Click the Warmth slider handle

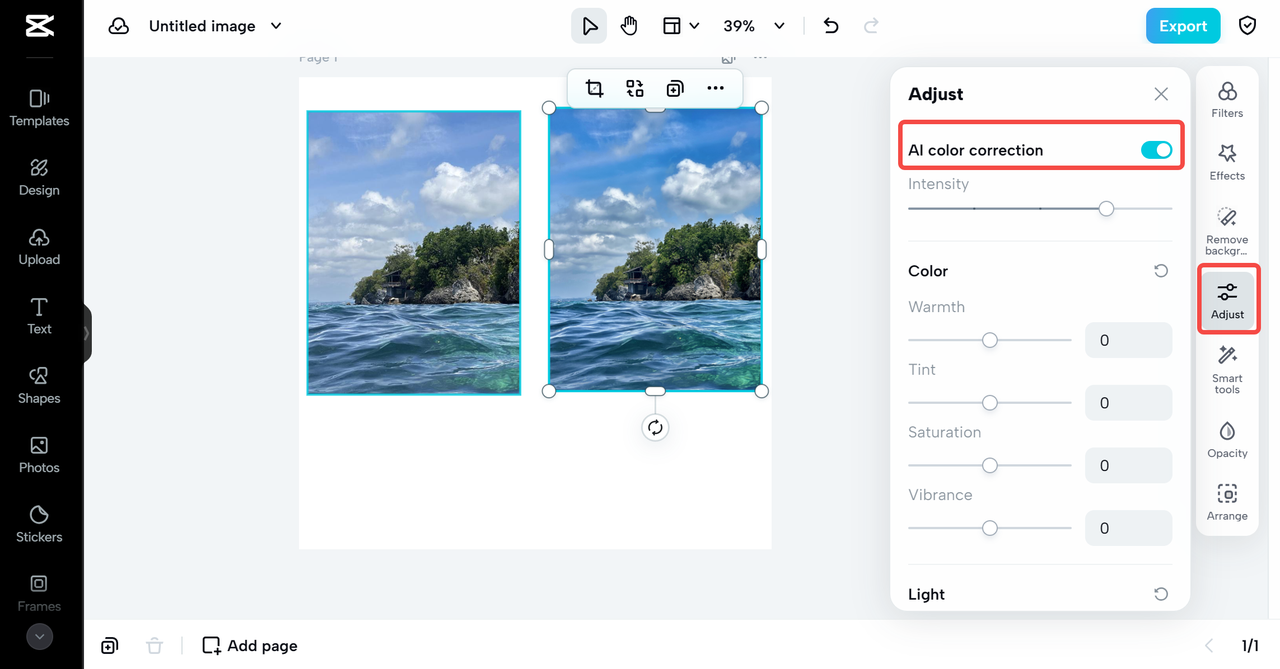point(990,340)
